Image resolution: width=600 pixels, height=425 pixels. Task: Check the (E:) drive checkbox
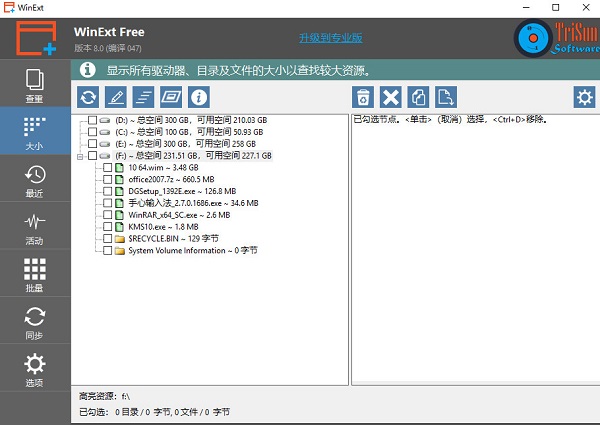pos(92,144)
